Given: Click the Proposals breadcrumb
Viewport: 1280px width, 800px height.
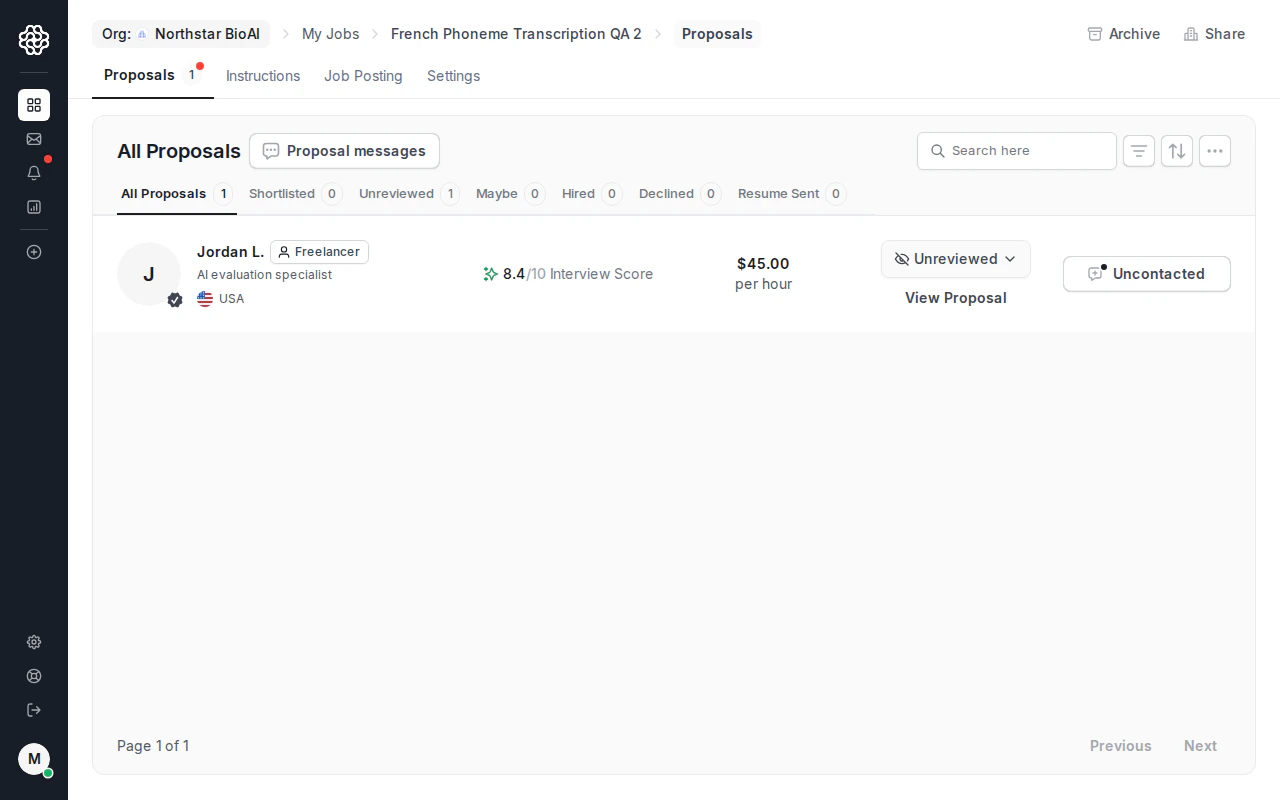Looking at the screenshot, I should [x=717, y=34].
